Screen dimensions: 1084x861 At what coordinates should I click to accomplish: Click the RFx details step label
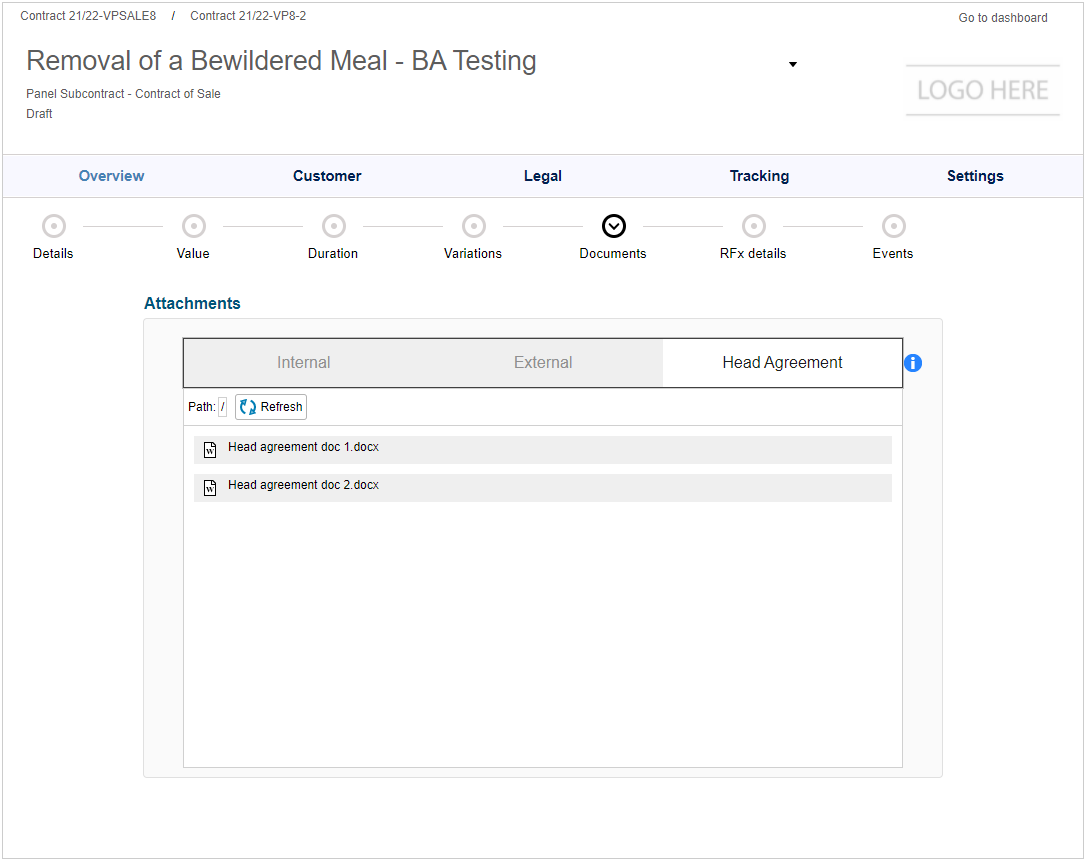click(753, 253)
